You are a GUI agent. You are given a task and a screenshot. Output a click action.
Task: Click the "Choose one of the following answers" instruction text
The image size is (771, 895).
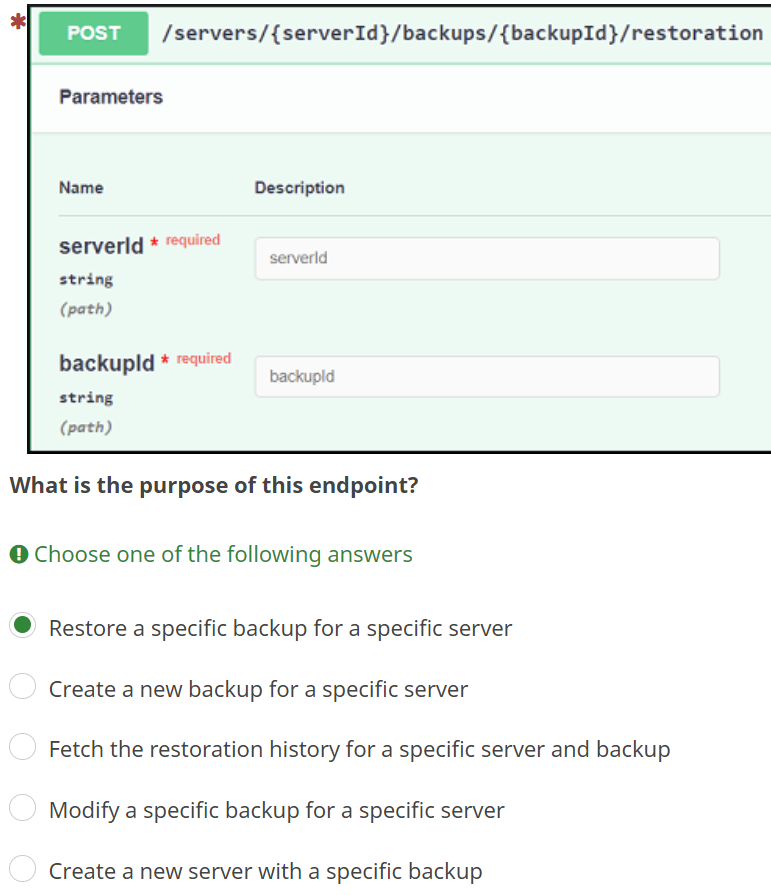[223, 554]
